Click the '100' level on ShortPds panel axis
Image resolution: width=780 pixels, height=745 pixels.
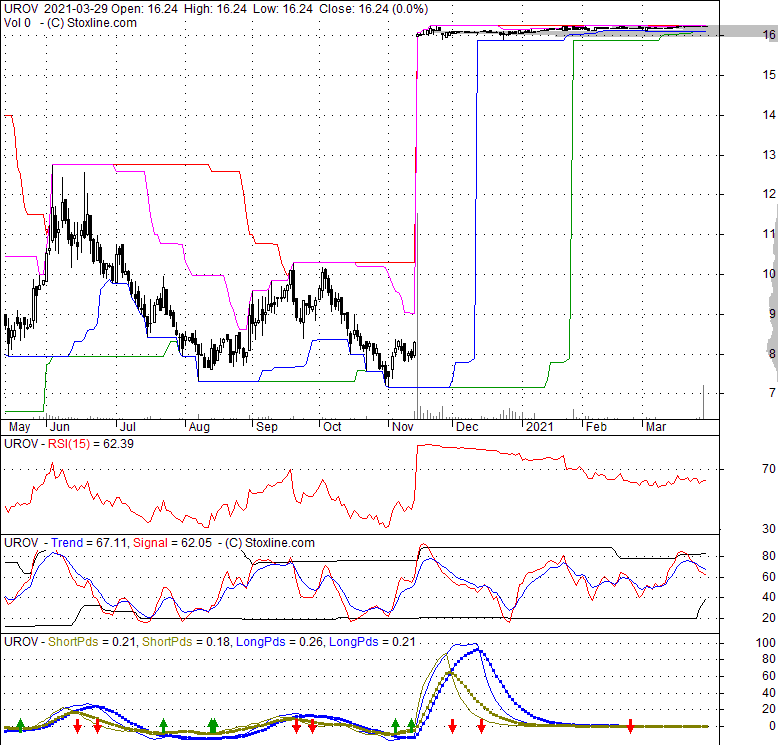point(766,643)
